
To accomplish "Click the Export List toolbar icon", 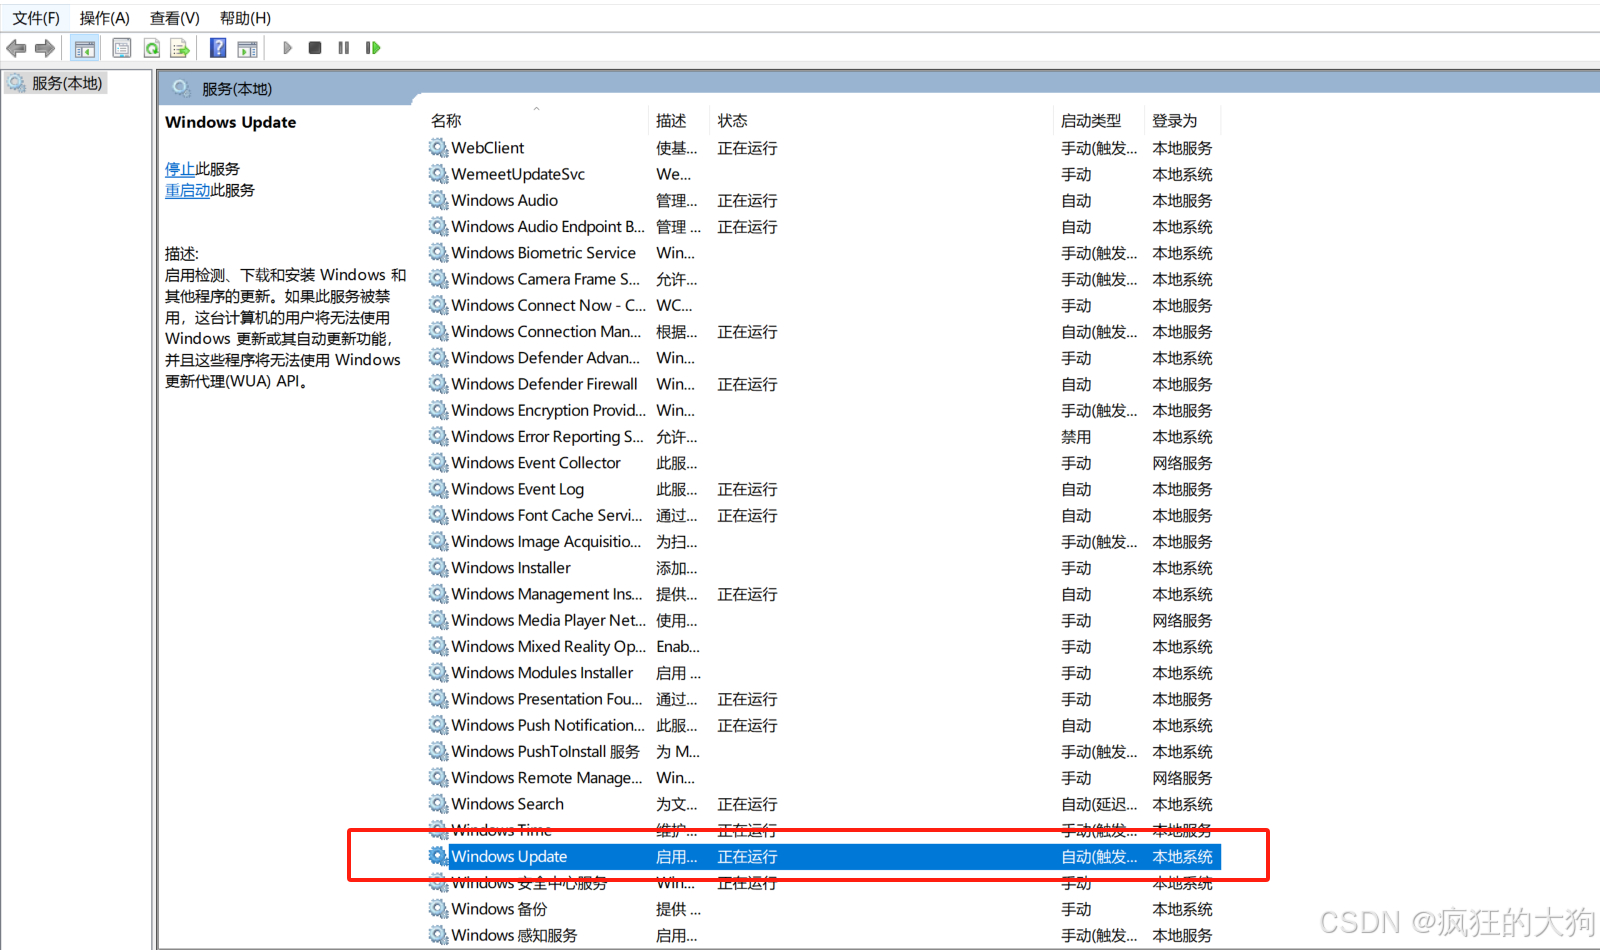I will point(180,48).
